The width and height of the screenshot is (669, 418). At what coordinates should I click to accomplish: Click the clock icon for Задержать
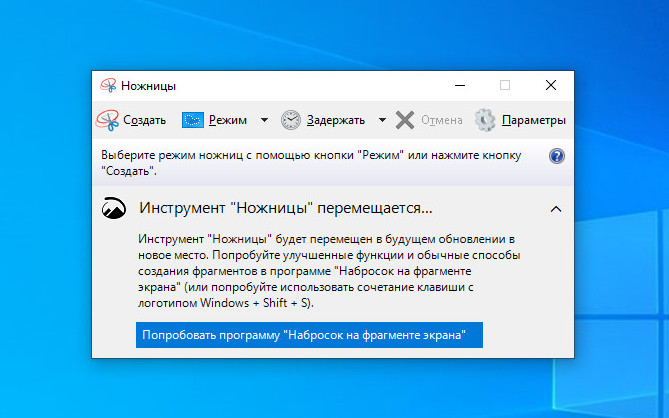click(291, 120)
